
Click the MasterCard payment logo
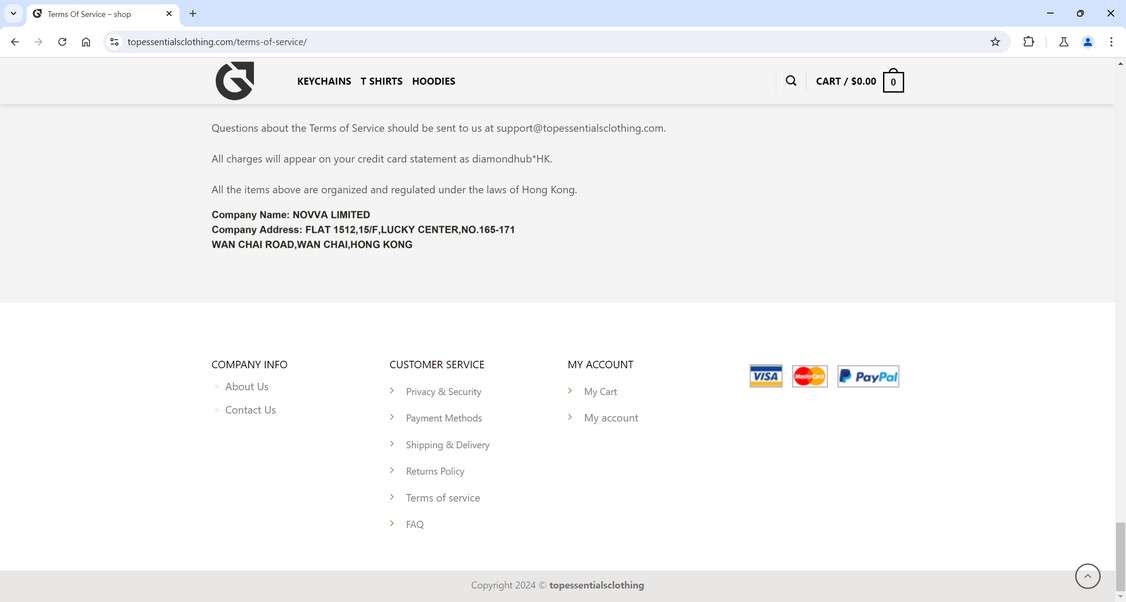coord(809,376)
